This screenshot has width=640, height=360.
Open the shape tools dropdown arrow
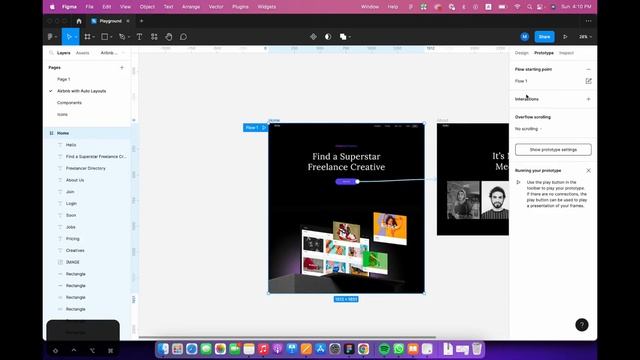click(111, 37)
